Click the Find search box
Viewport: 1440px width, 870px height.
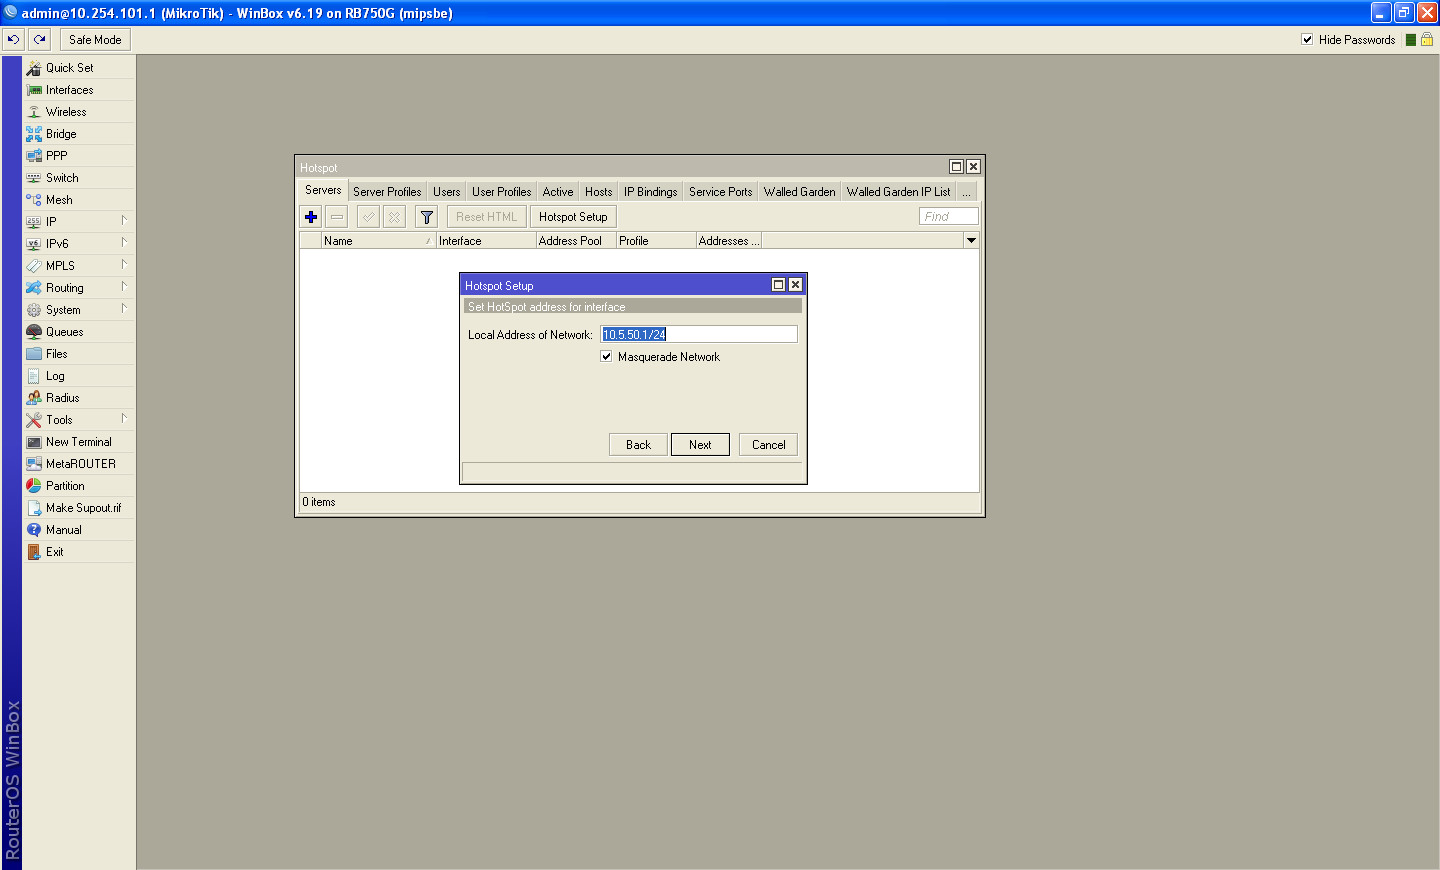click(948, 217)
